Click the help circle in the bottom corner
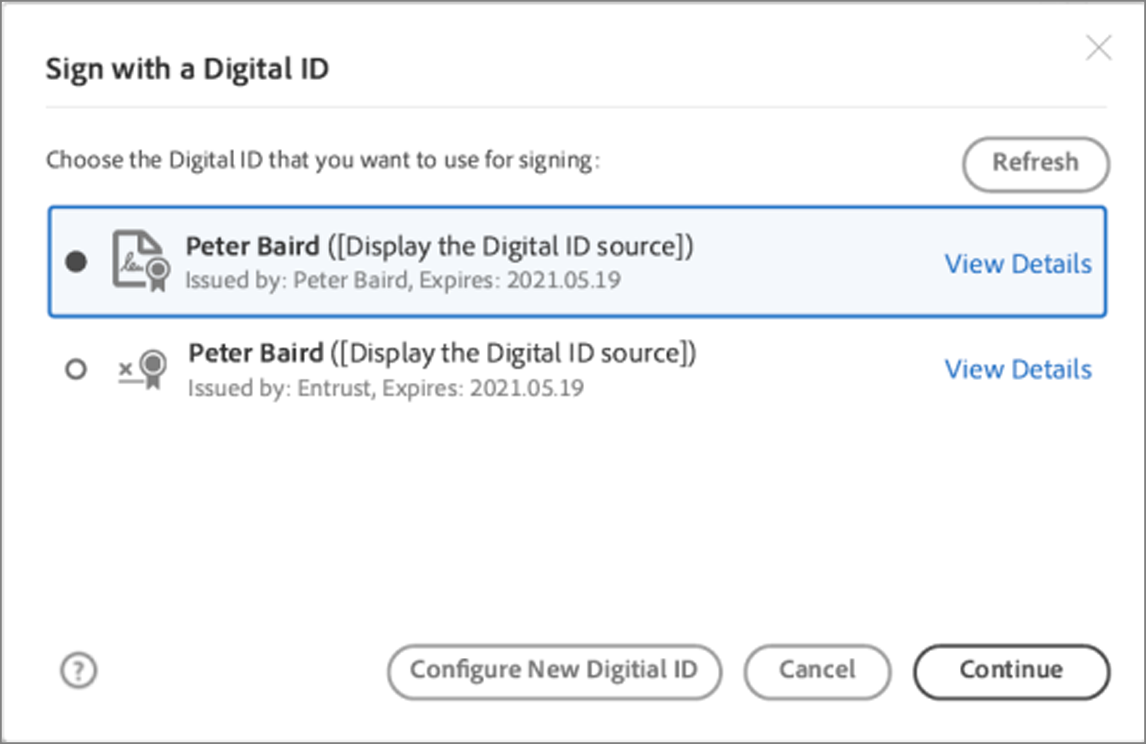The image size is (1146, 744). tap(78, 671)
